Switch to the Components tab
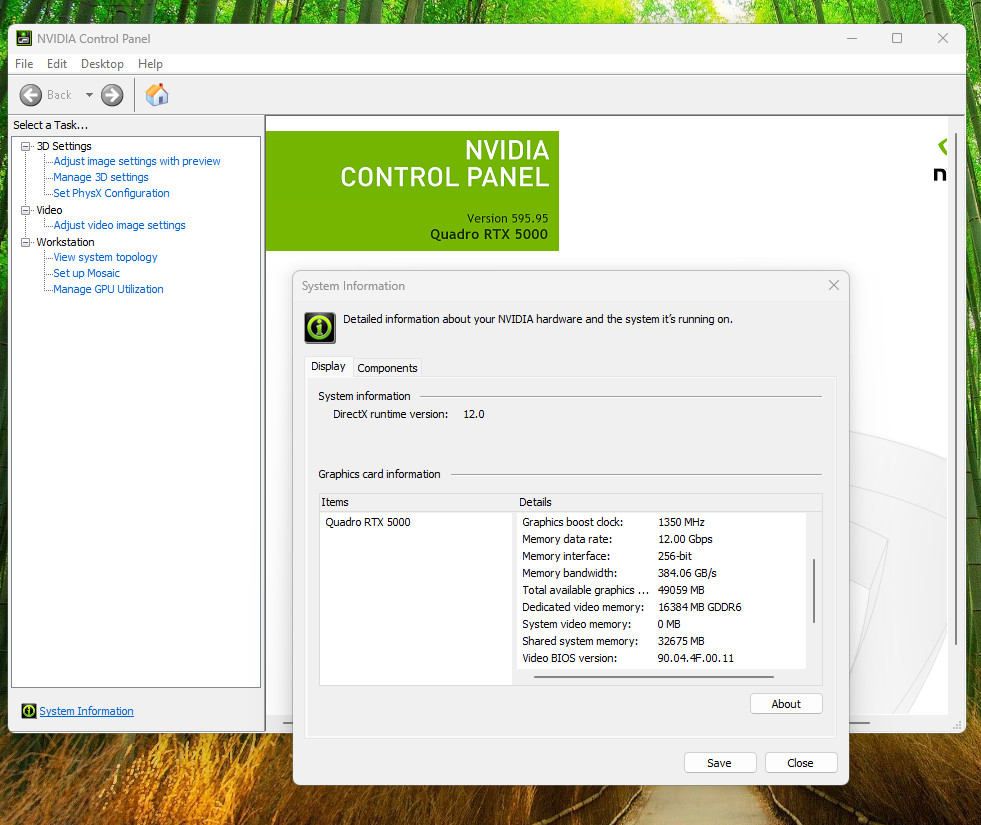 point(387,368)
